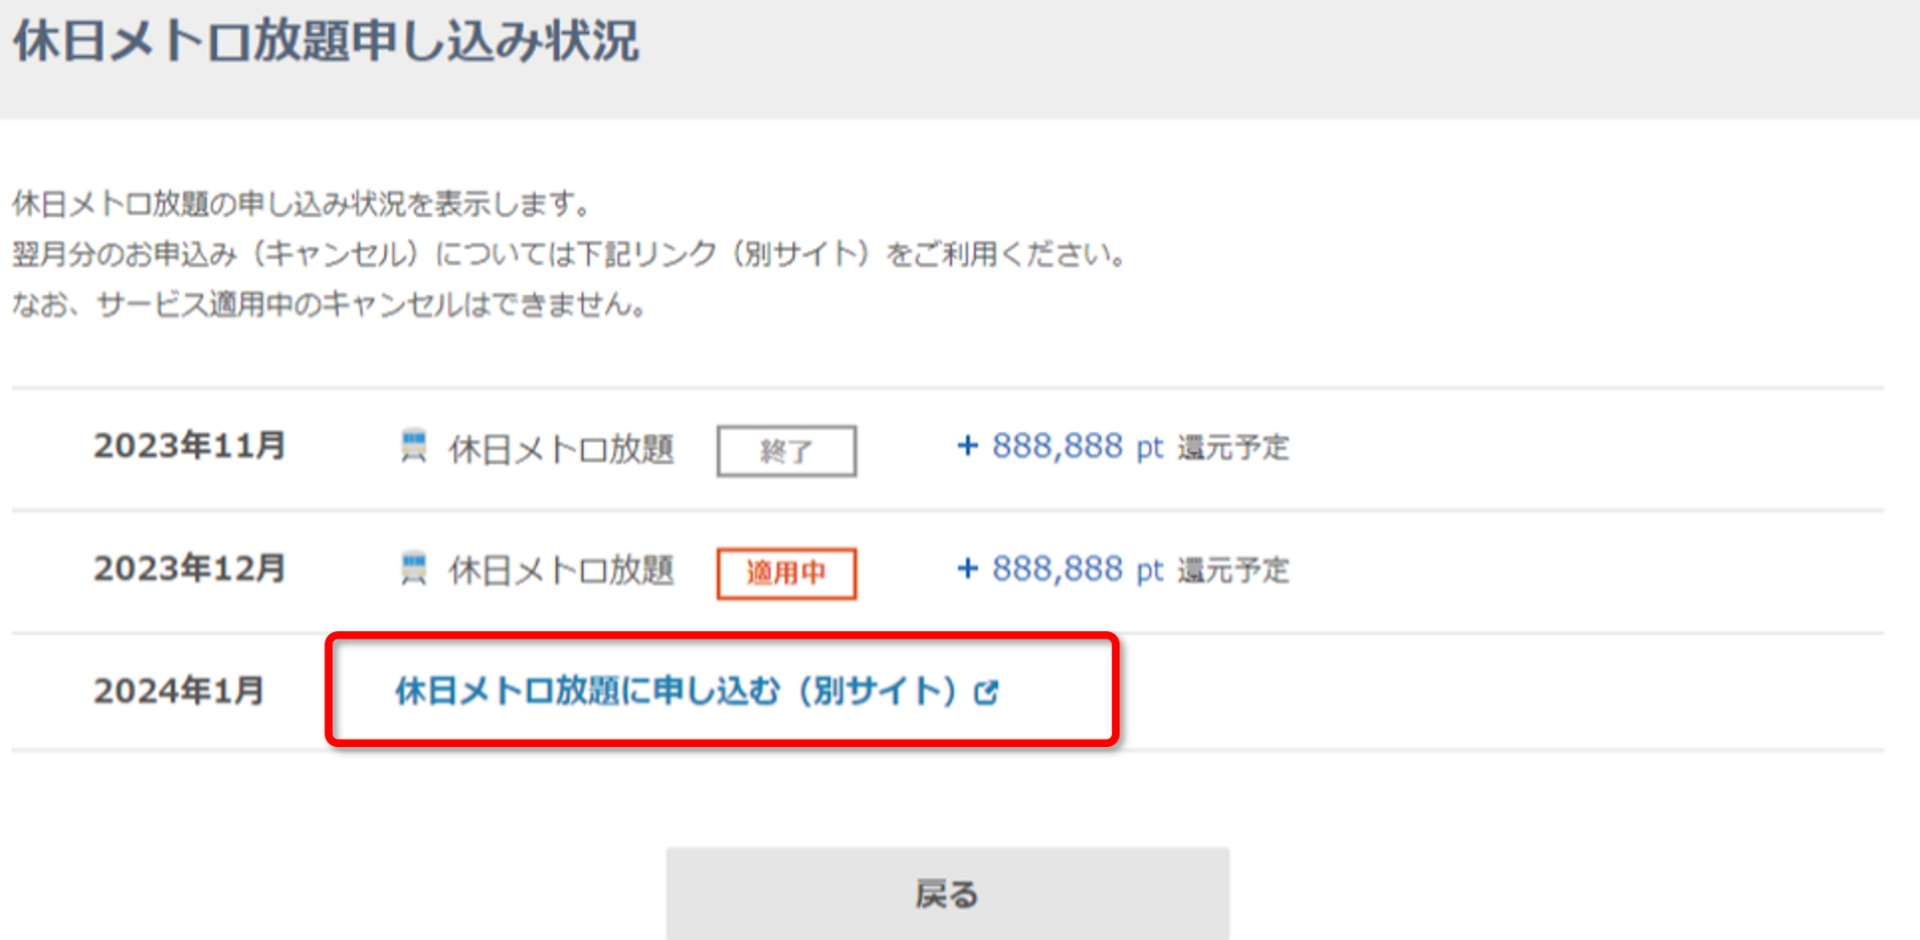Click 休日メトロ放題 label in the December row
Screen dimensions: 1920x940
(x=563, y=572)
